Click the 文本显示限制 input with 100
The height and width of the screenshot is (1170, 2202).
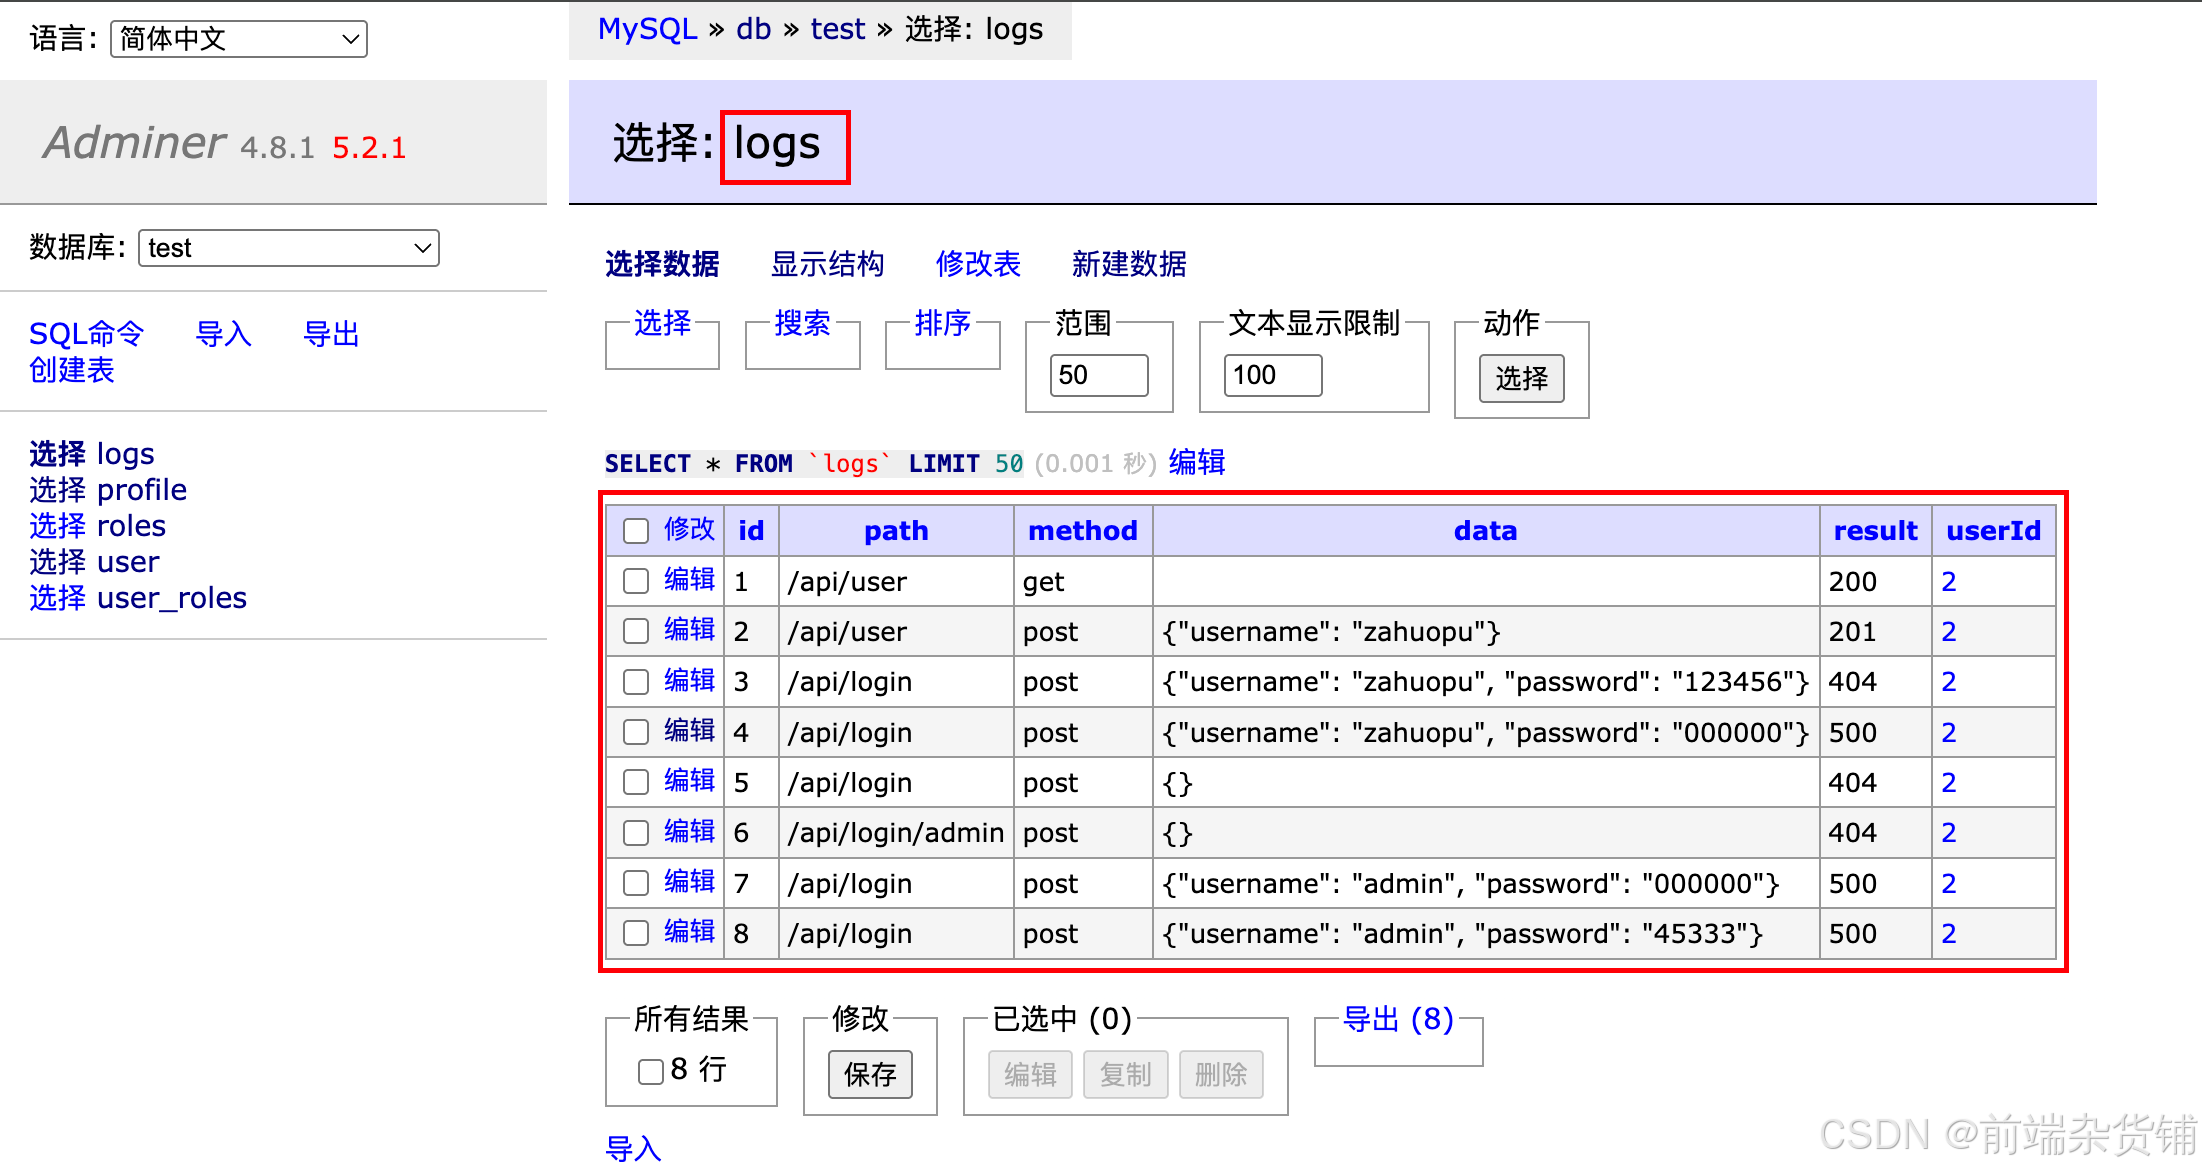pyautogui.click(x=1272, y=376)
